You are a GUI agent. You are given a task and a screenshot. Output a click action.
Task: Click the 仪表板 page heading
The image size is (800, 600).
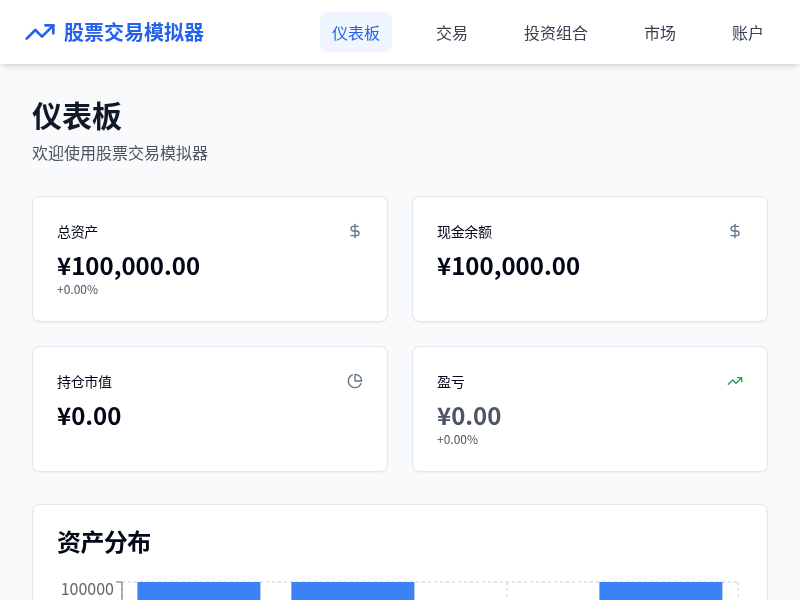pyautogui.click(x=77, y=116)
